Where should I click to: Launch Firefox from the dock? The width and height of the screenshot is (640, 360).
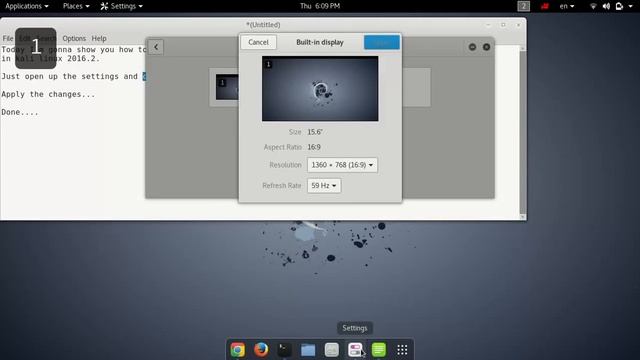pyautogui.click(x=261, y=350)
